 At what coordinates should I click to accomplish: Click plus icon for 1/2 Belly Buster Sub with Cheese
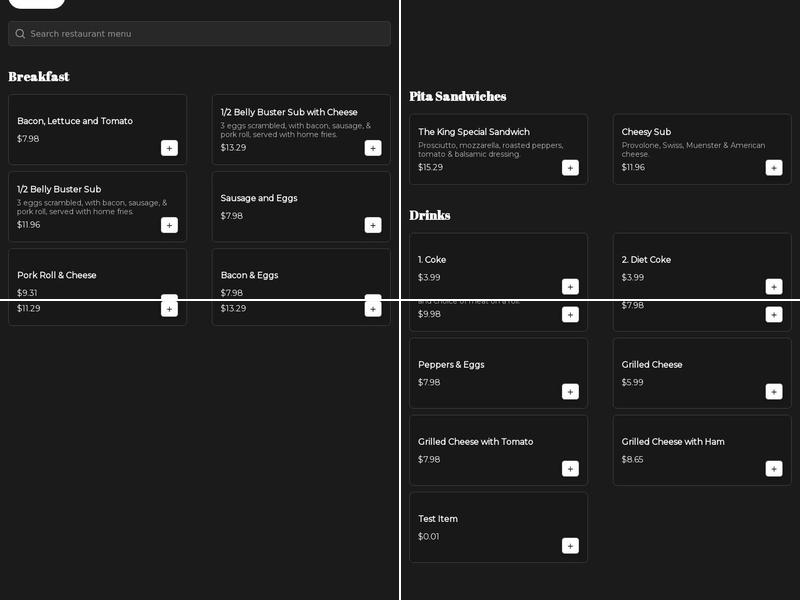pyautogui.click(x=373, y=148)
